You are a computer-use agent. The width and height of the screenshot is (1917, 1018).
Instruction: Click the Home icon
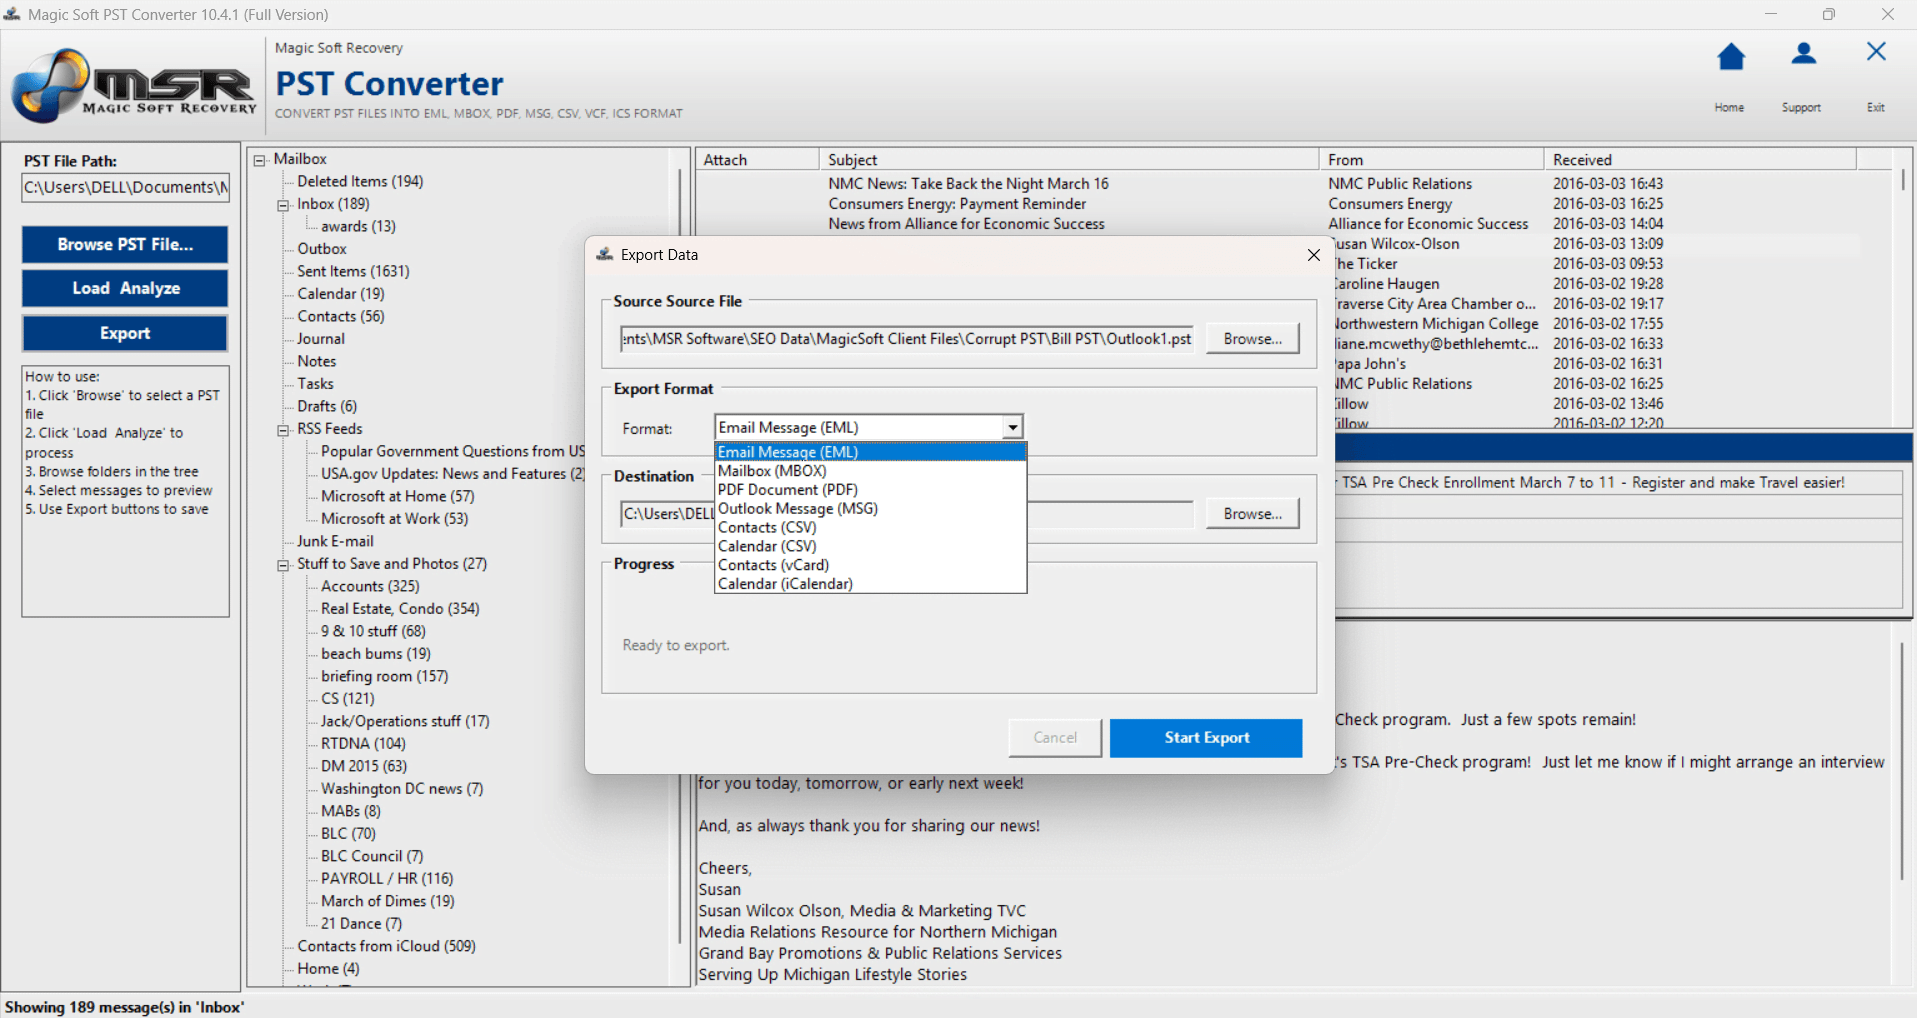1731,57
